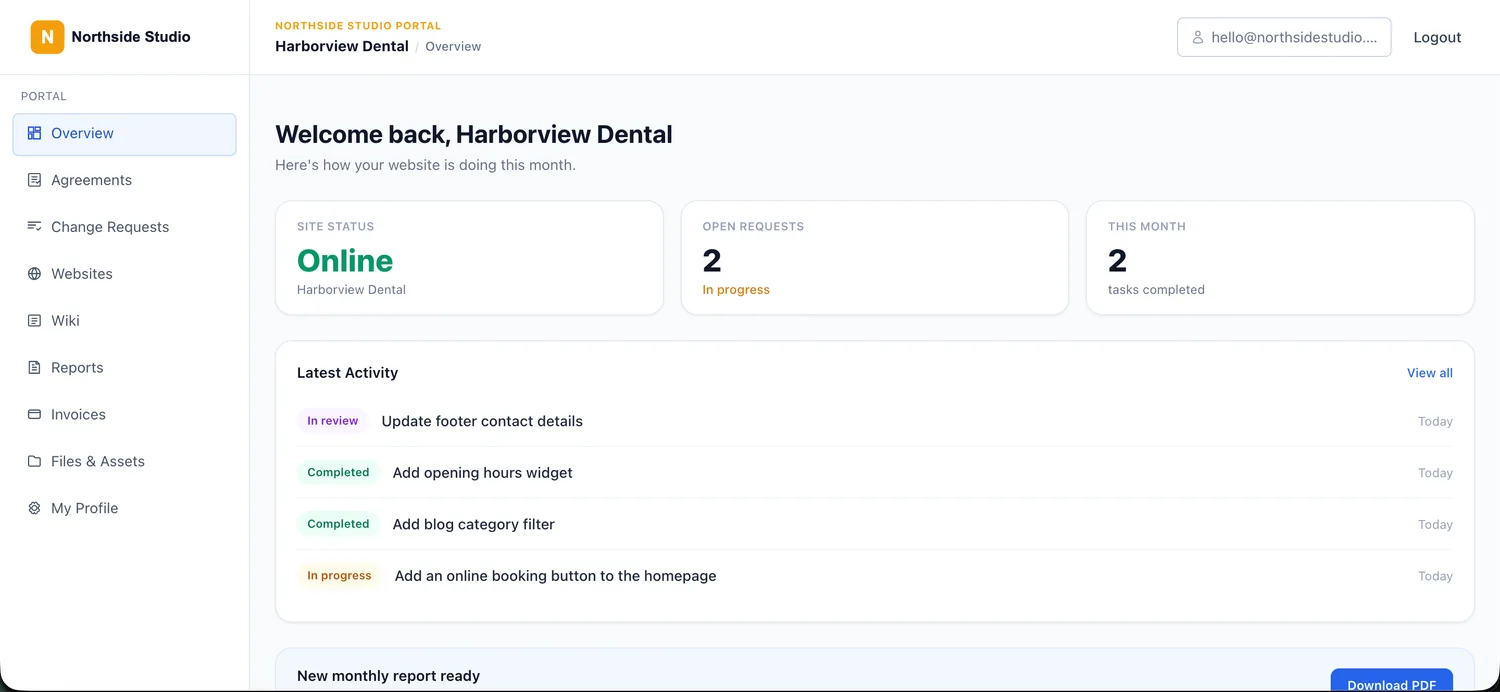This screenshot has height=692, width=1500.
Task: Navigate to Websites
Action: tap(124, 274)
